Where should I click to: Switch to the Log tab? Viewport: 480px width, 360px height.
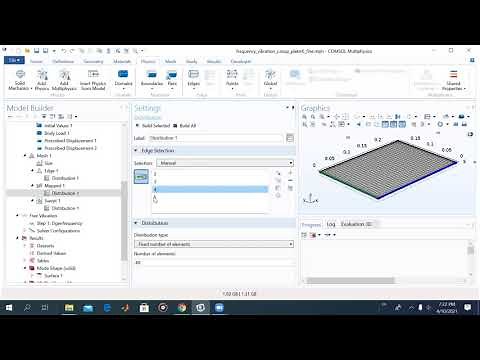[x=331, y=224]
